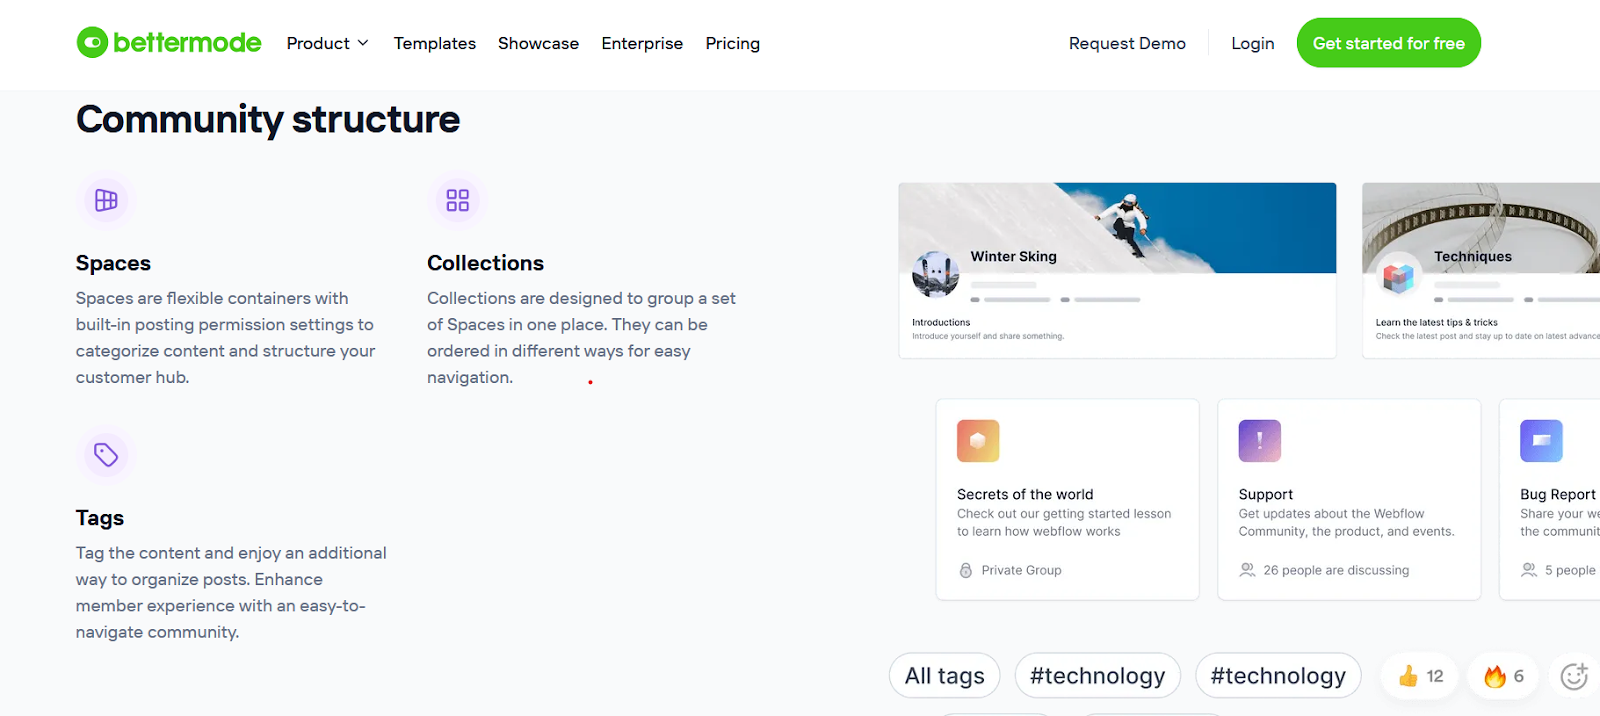Open the Secrets of the world card title
Image resolution: width=1600 pixels, height=716 pixels.
pos(1025,494)
